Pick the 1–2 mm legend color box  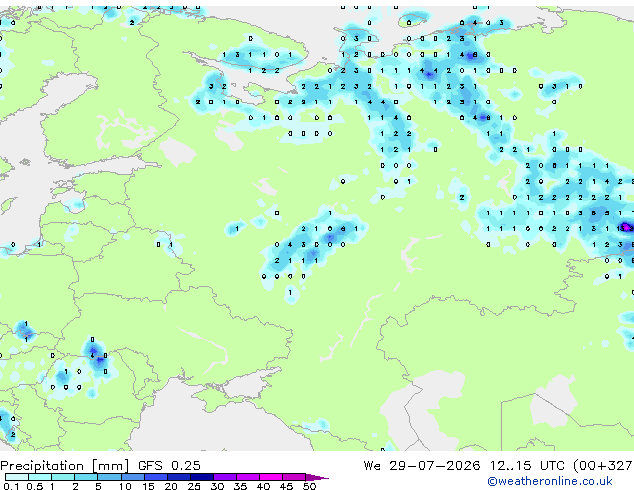(63, 477)
